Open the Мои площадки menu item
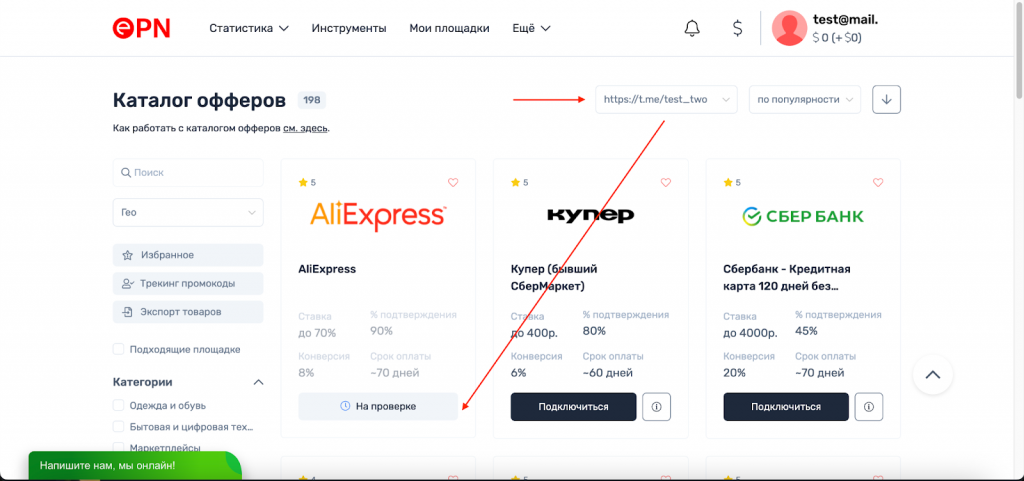 [x=449, y=28]
